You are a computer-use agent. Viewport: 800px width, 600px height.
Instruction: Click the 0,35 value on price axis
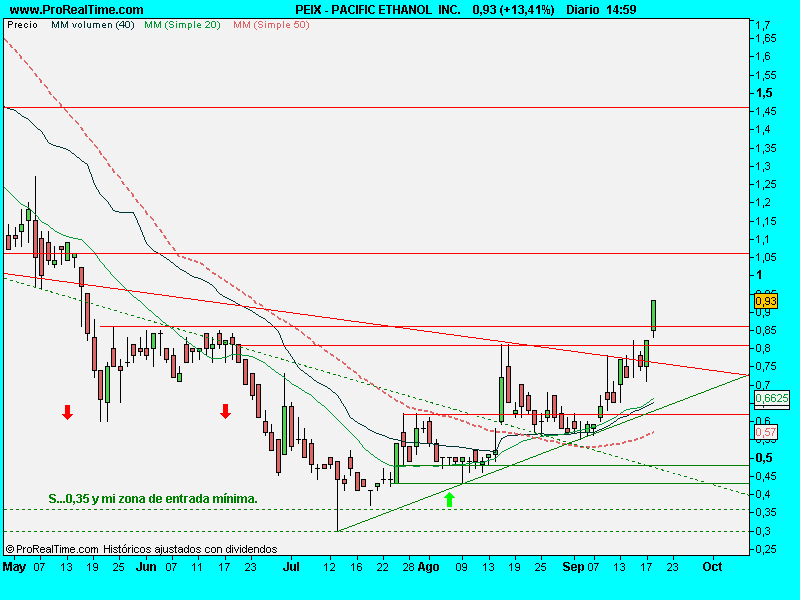[x=766, y=512]
